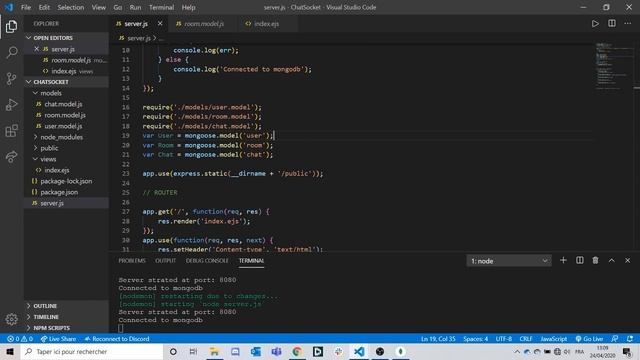Viewport: 640px width, 360px height.
Task: Open the View menu
Action: point(98,7)
